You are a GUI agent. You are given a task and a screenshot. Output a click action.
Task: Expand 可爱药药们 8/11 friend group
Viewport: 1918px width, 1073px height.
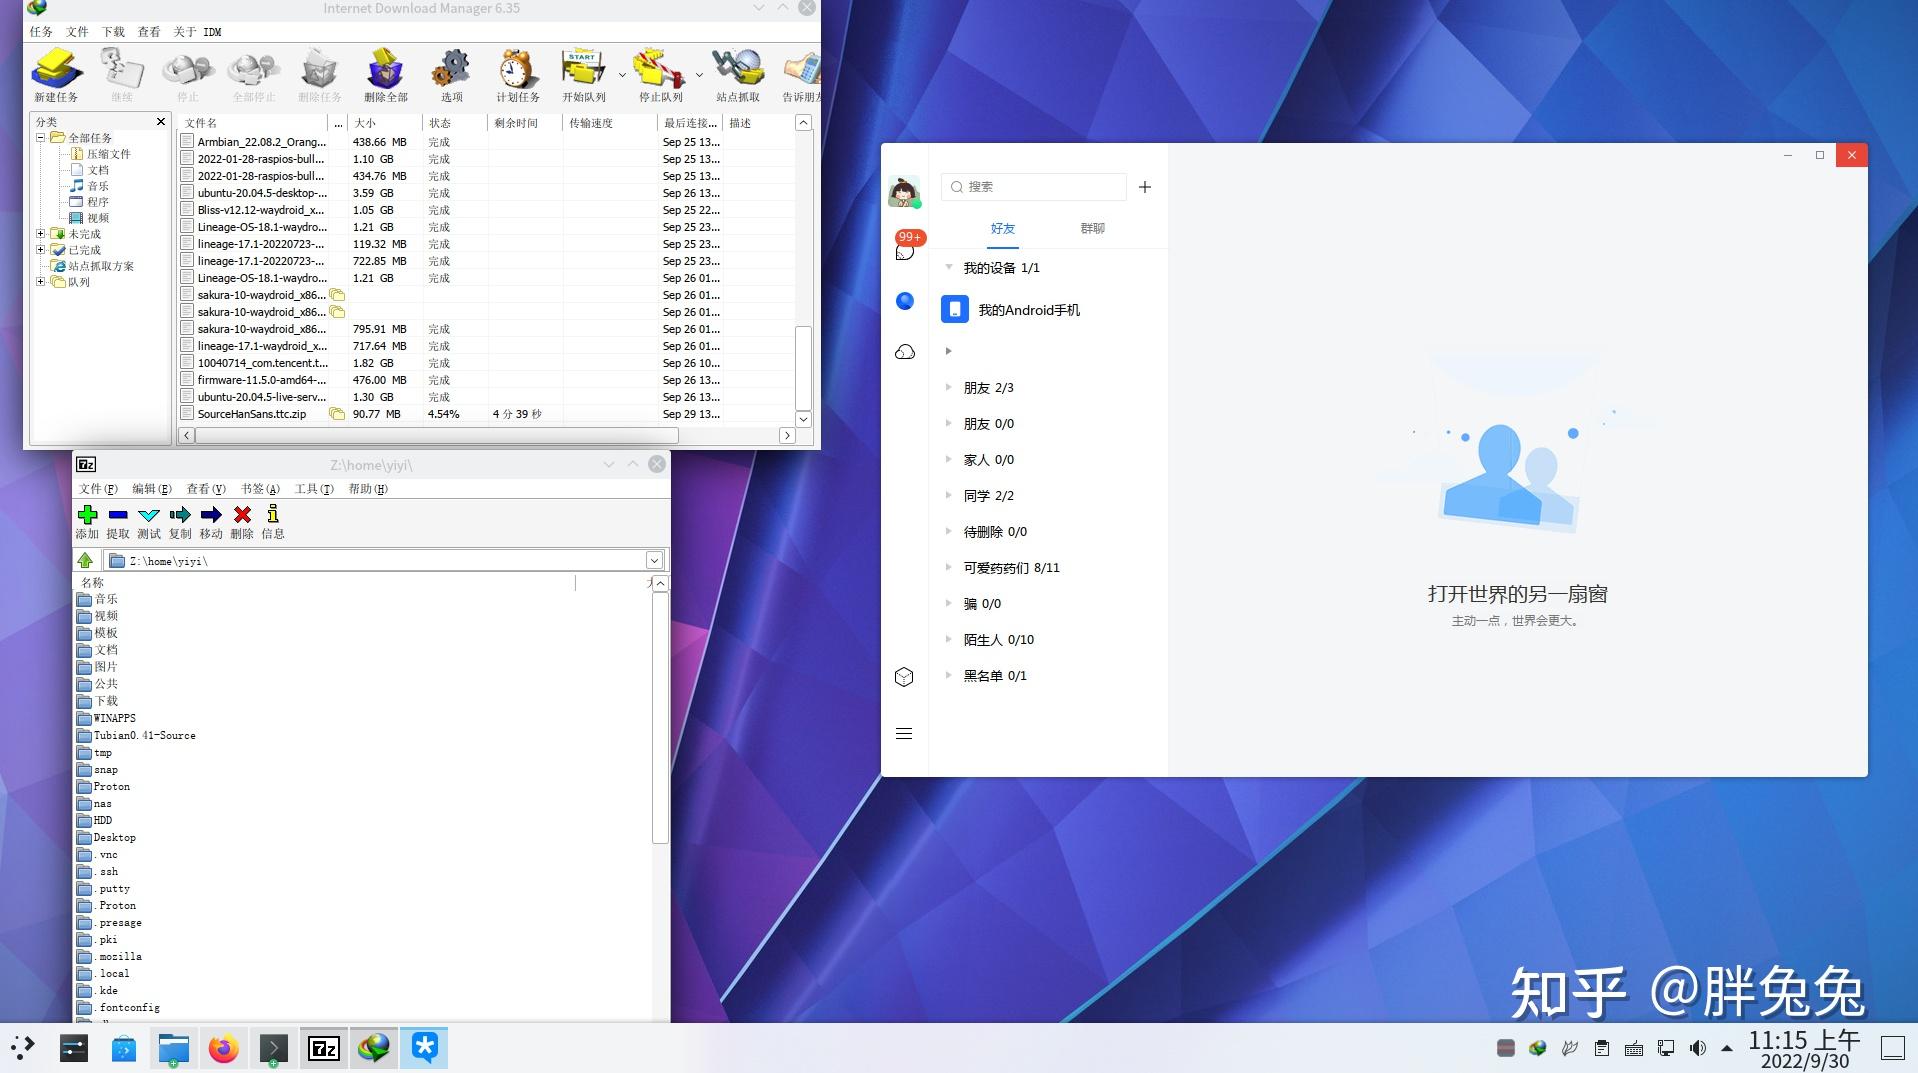click(x=949, y=567)
